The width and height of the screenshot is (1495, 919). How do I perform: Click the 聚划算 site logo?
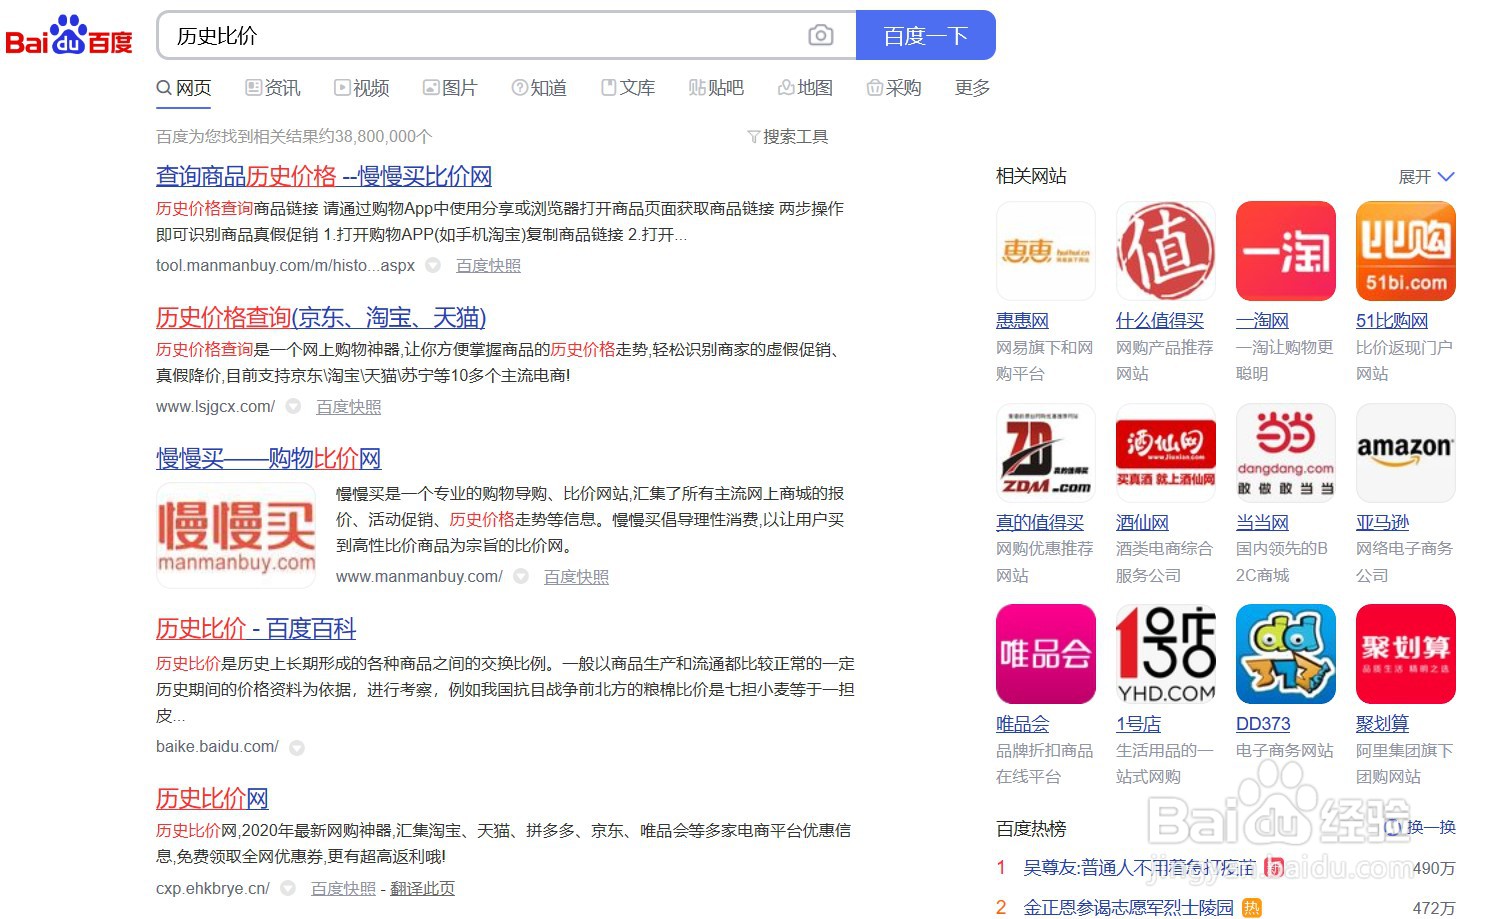coord(1406,654)
